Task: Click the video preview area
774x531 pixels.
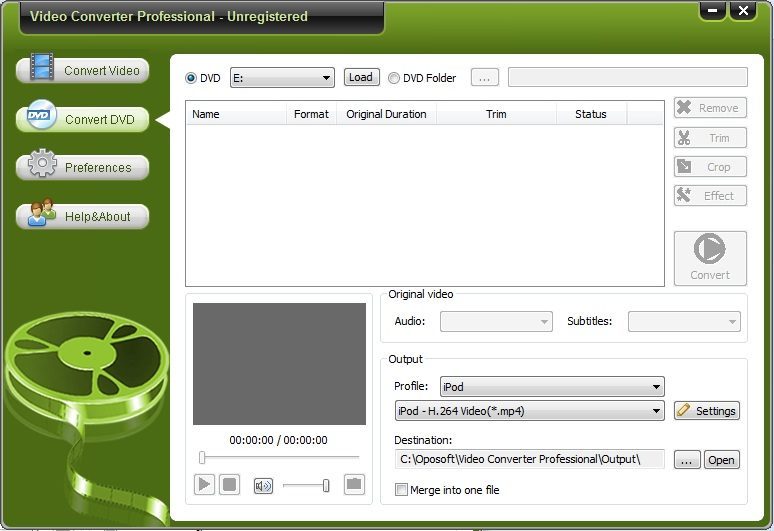Action: 279,364
